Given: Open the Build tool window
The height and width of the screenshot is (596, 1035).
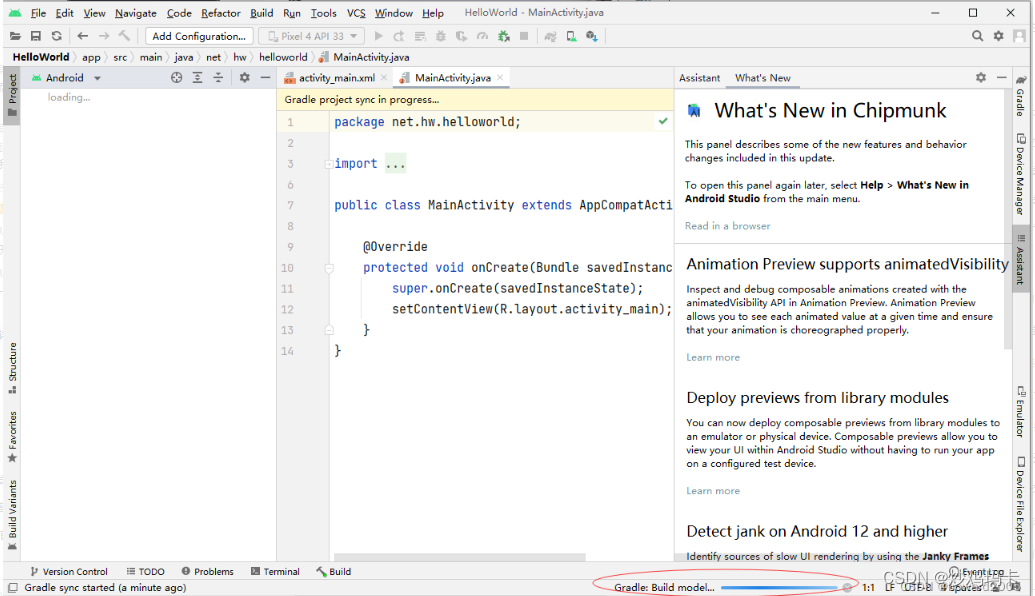Looking at the screenshot, I should (333, 572).
